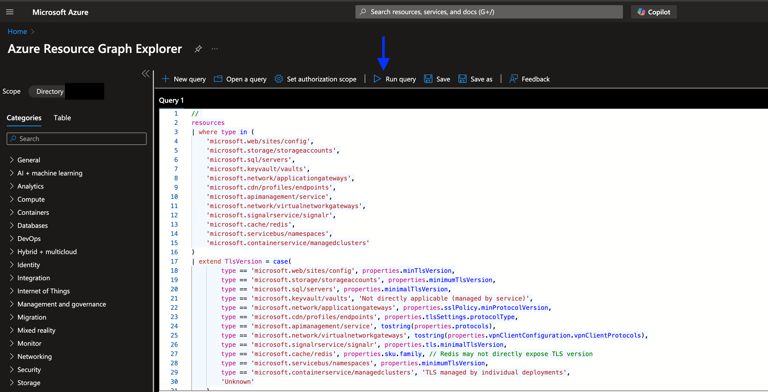The image size is (768, 392).
Task: Click the Save disk icon
Action: pyautogui.click(x=428, y=79)
